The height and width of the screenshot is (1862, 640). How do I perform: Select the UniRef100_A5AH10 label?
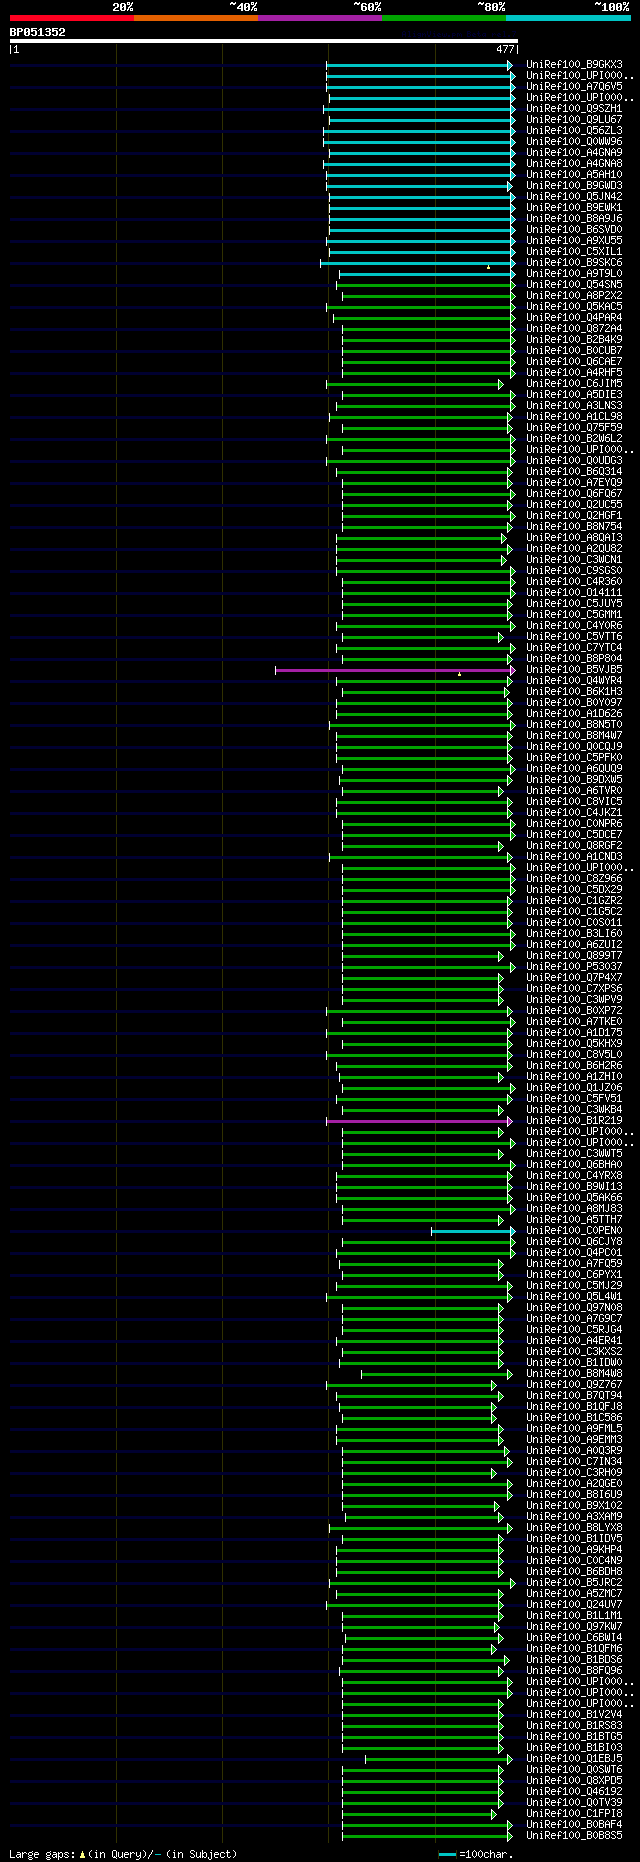pos(574,175)
